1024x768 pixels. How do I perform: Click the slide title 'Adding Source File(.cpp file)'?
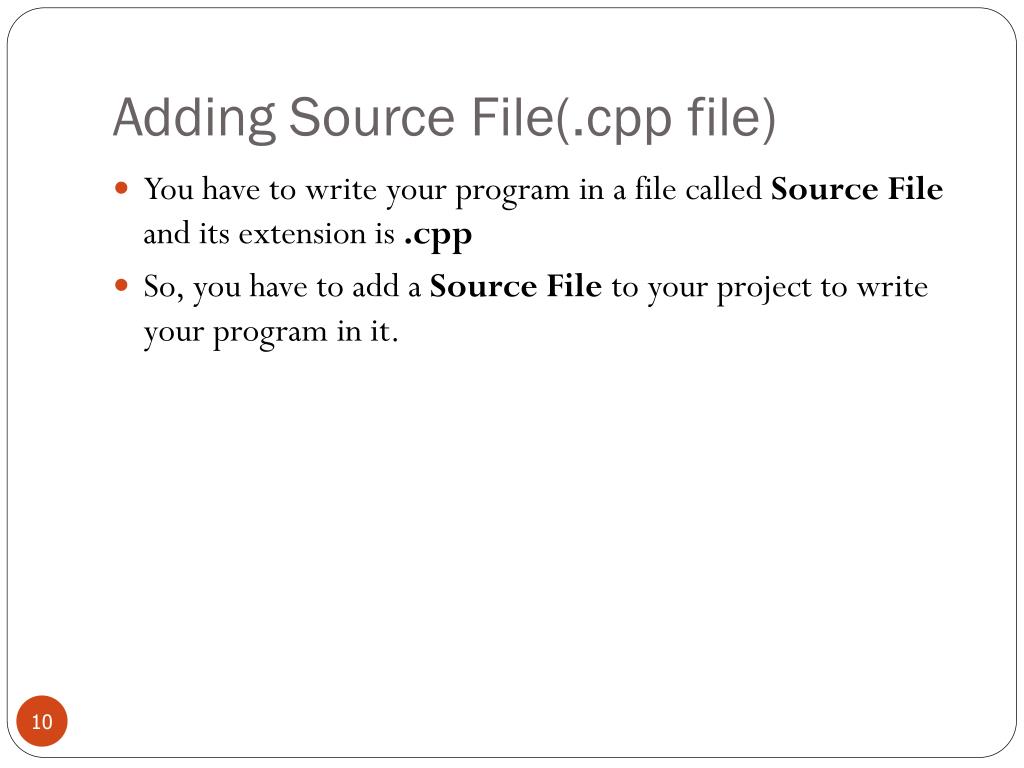pos(445,119)
